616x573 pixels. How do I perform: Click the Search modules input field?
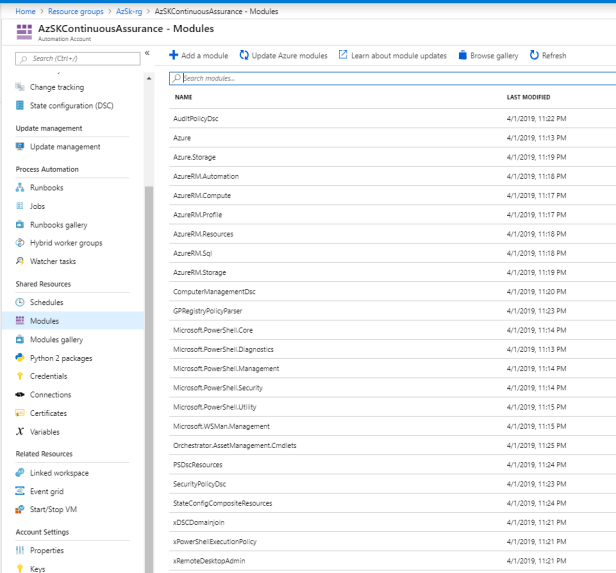pyautogui.click(x=390, y=77)
